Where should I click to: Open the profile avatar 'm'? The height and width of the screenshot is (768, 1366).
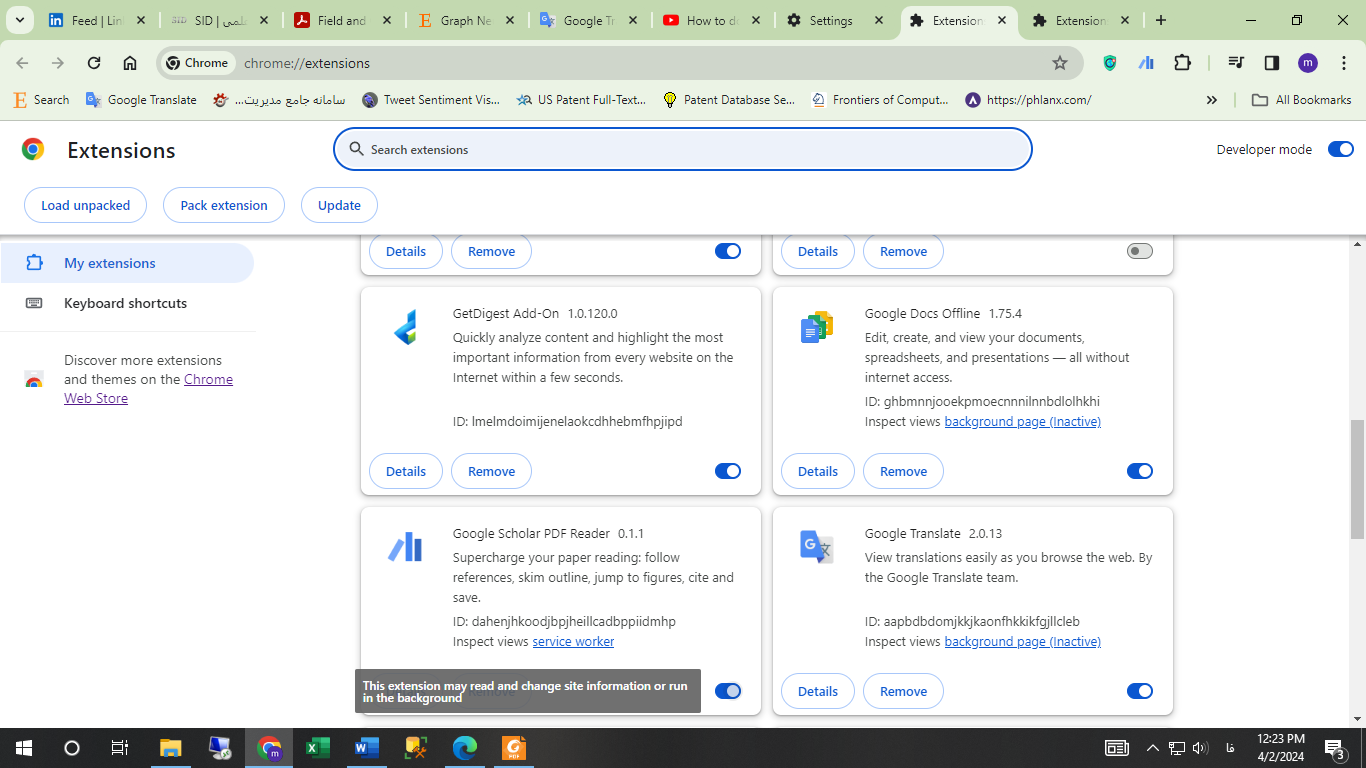[x=1308, y=63]
